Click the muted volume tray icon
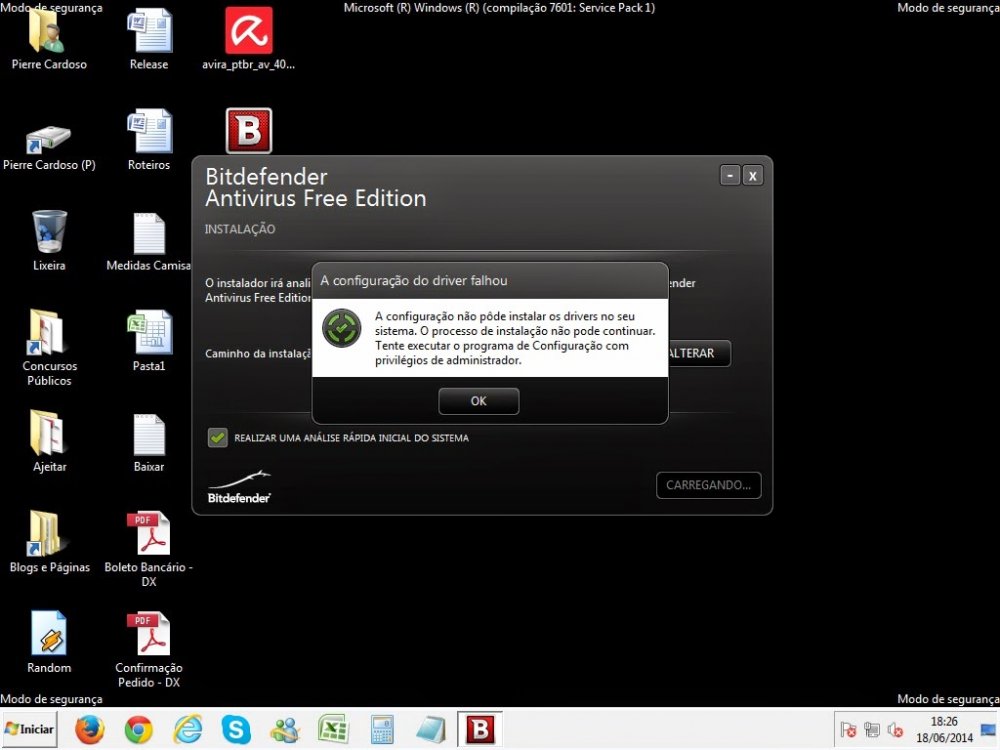This screenshot has height=750, width=1000. click(x=895, y=730)
